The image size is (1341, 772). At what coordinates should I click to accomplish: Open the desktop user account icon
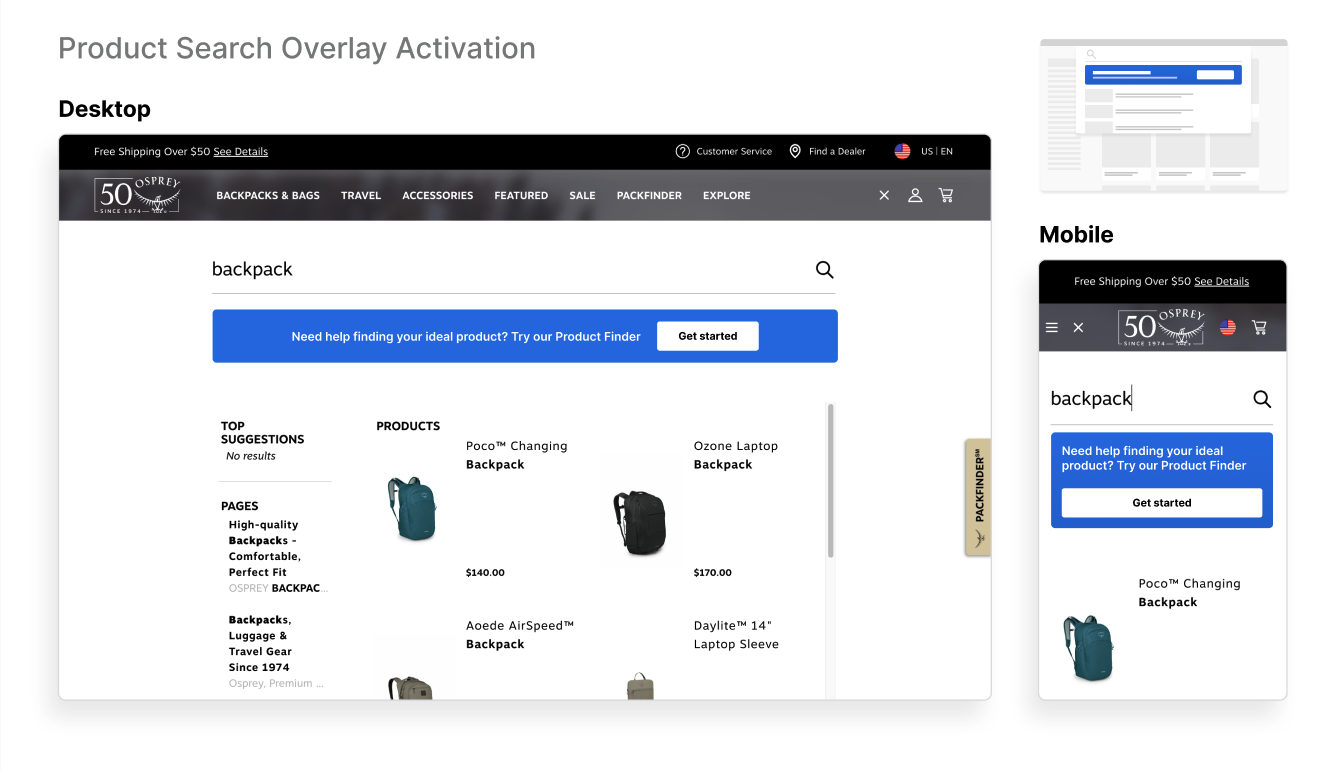point(914,195)
